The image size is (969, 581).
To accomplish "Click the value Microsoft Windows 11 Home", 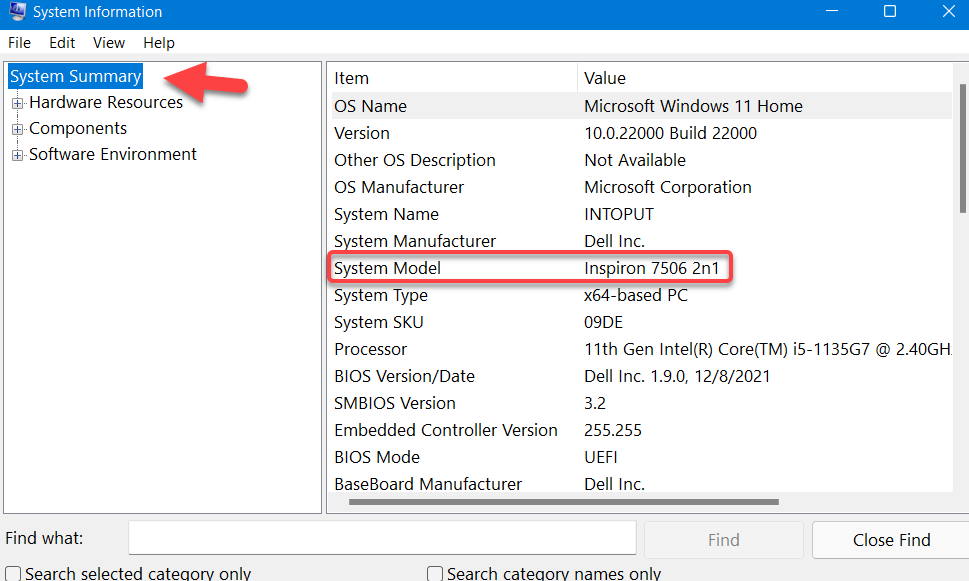I will pos(693,106).
